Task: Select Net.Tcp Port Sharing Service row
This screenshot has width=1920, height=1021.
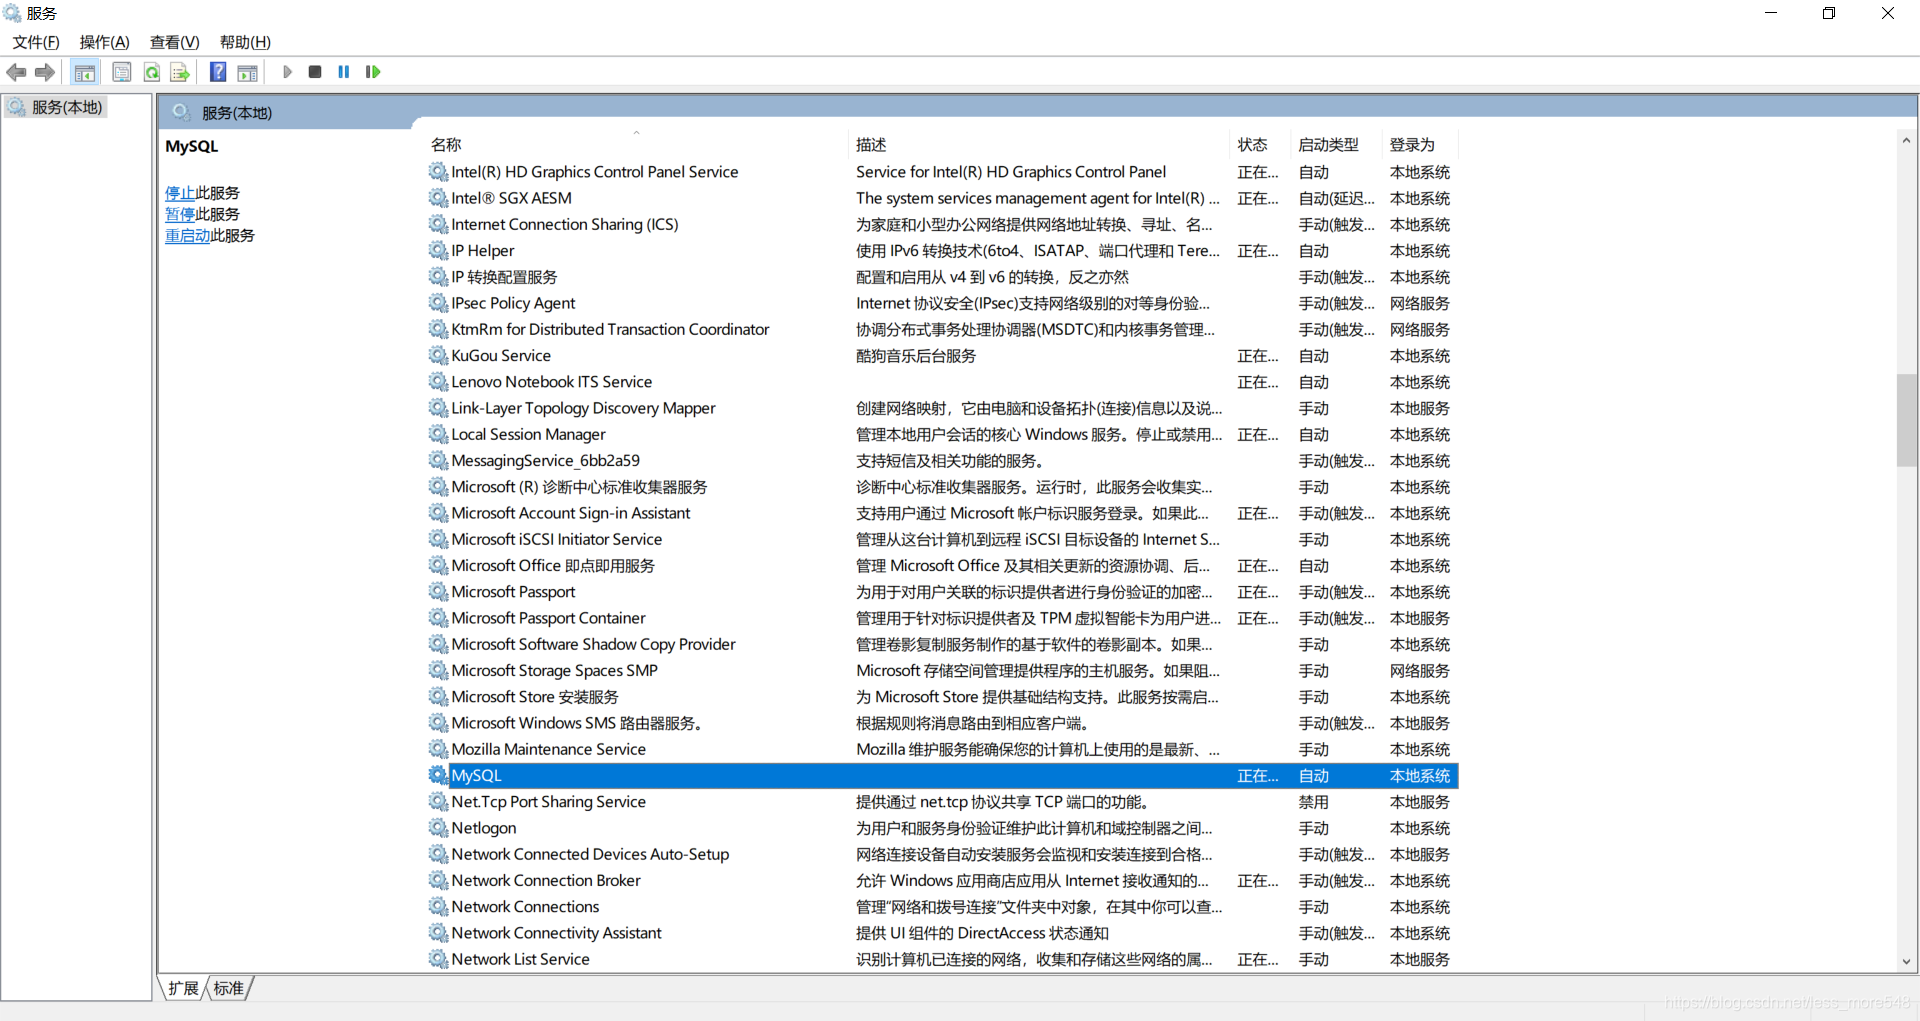Action: pos(943,801)
